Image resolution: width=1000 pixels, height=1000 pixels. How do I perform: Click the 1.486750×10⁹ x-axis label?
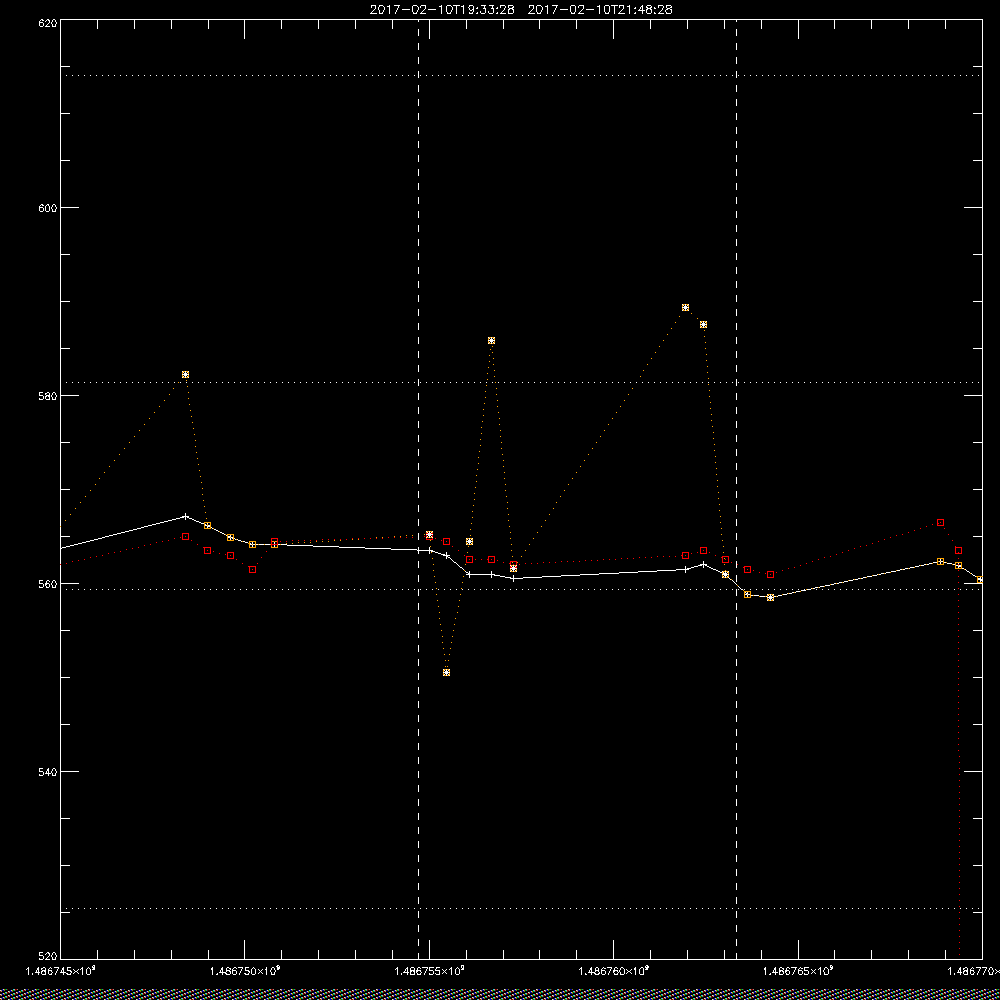click(x=245, y=971)
